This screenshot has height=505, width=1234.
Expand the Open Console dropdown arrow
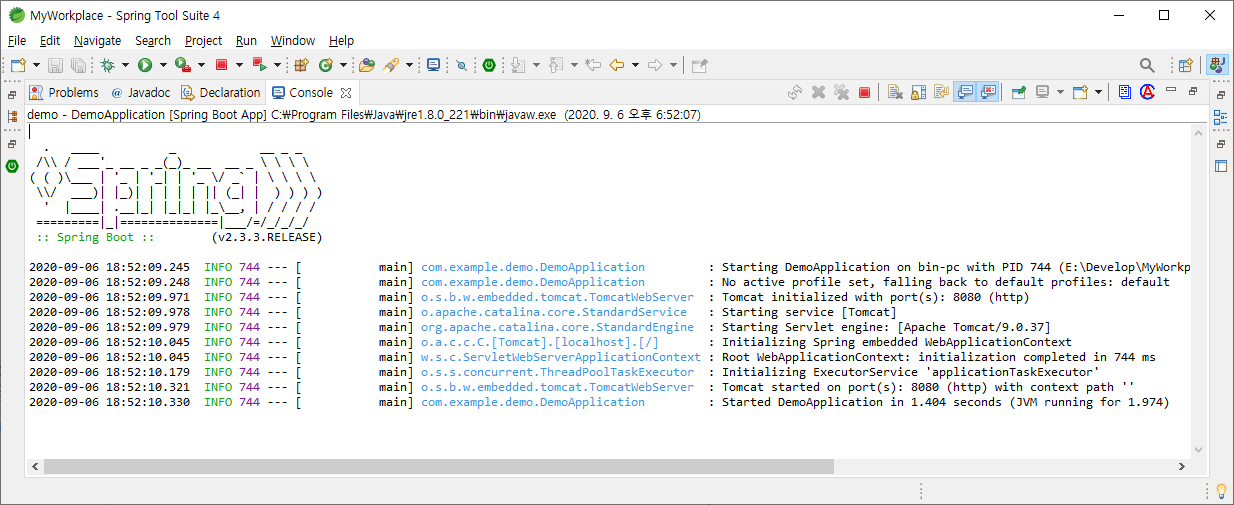coord(1098,92)
